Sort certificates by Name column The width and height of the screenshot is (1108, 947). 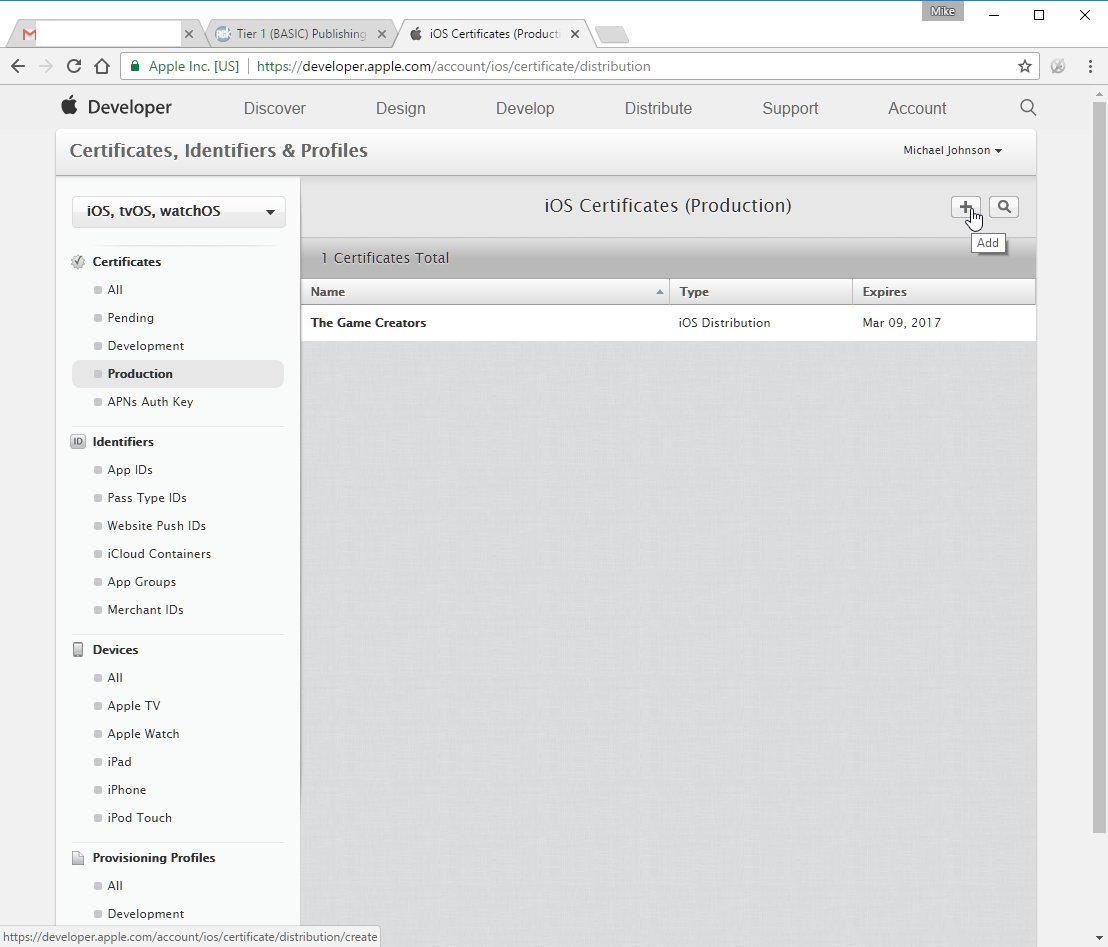point(485,292)
